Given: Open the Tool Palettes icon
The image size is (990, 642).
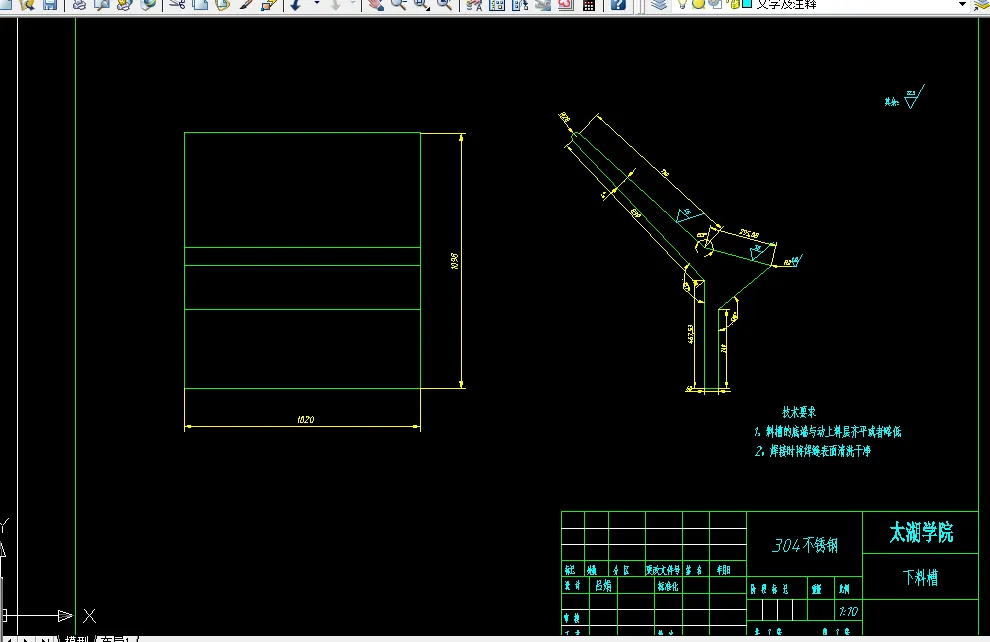Looking at the screenshot, I should pyautogui.click(x=520, y=4).
